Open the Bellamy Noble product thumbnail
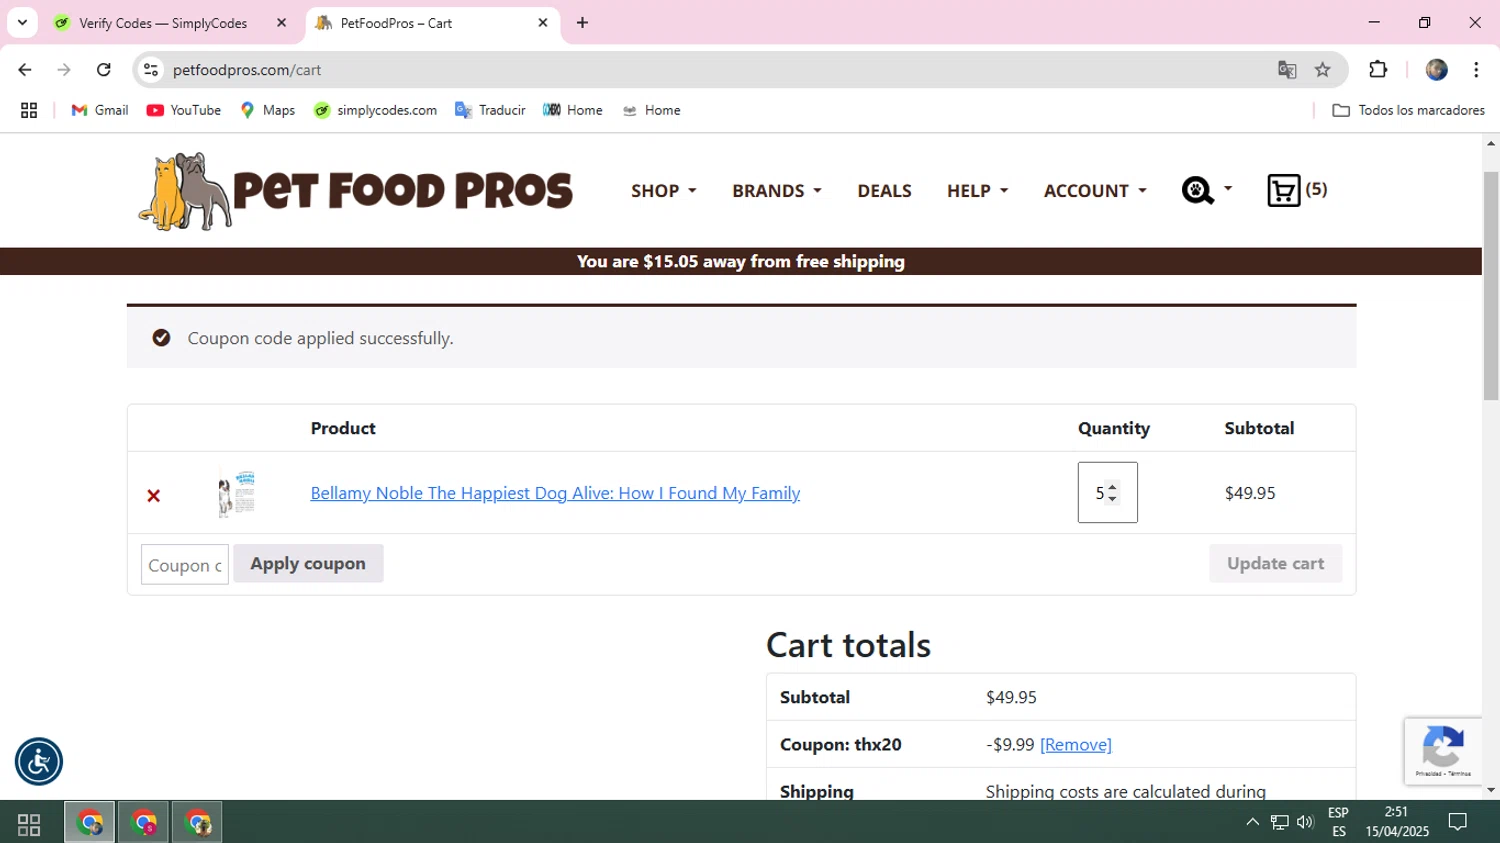The height and width of the screenshot is (843, 1500). 237,493
